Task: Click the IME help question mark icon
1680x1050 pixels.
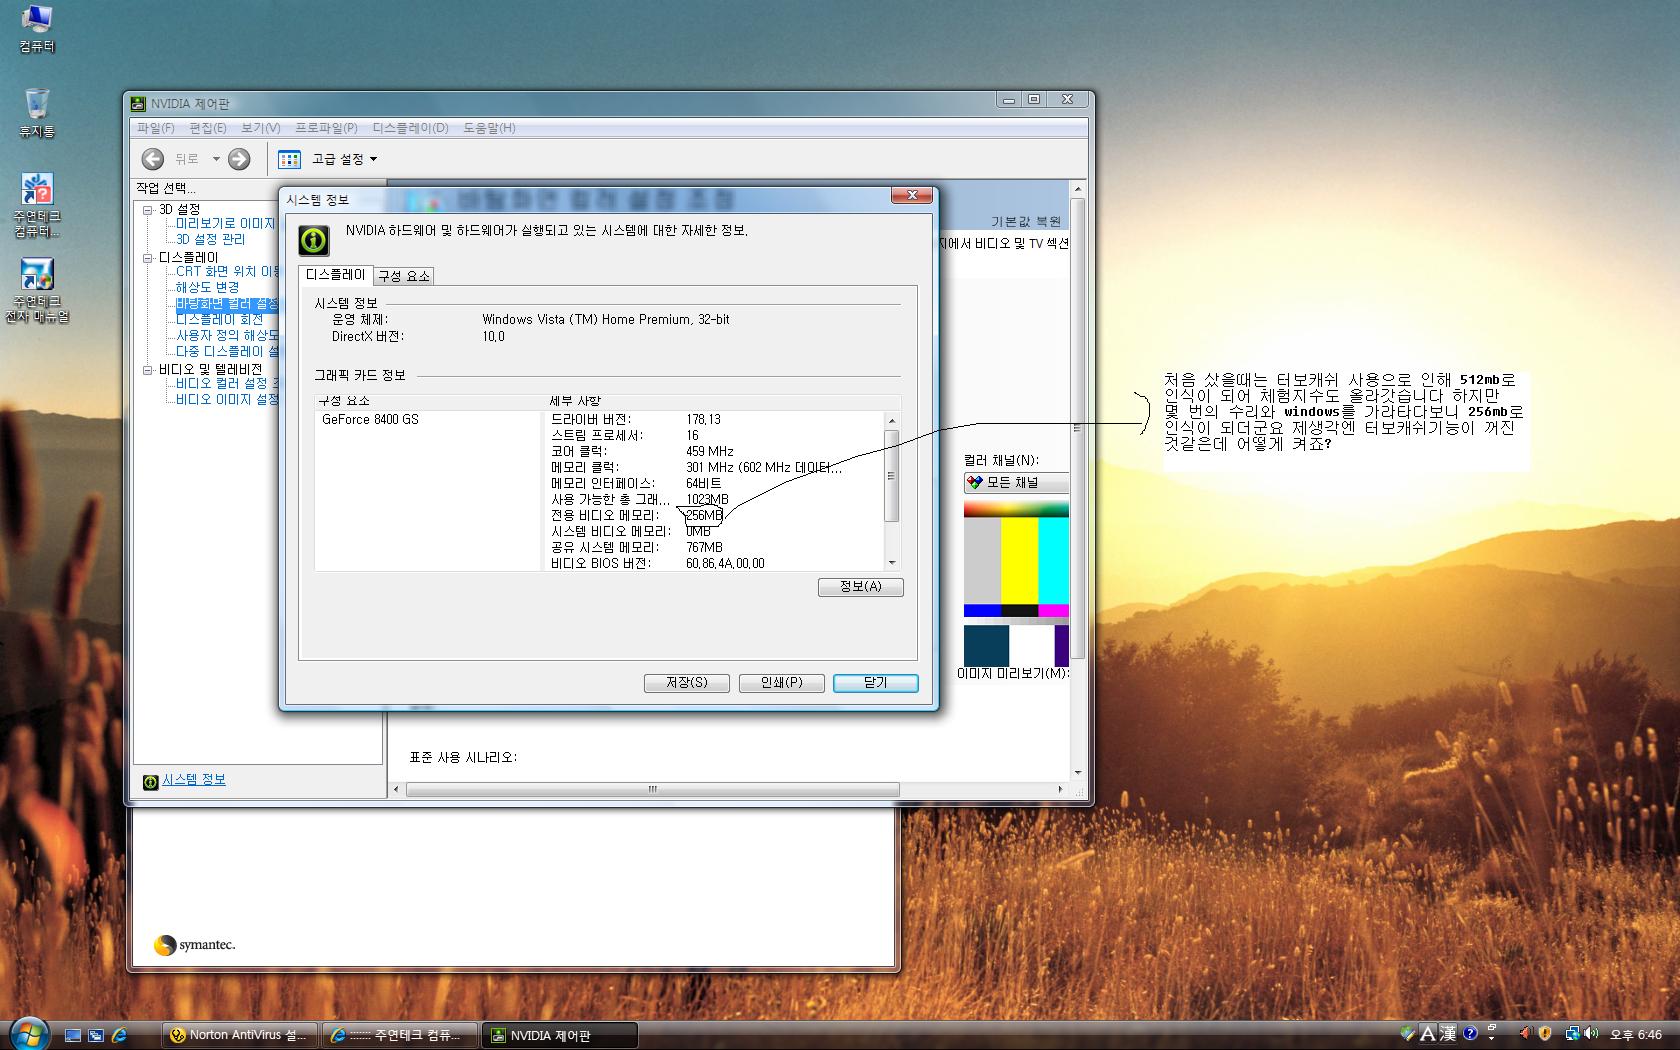Action: (1470, 1034)
